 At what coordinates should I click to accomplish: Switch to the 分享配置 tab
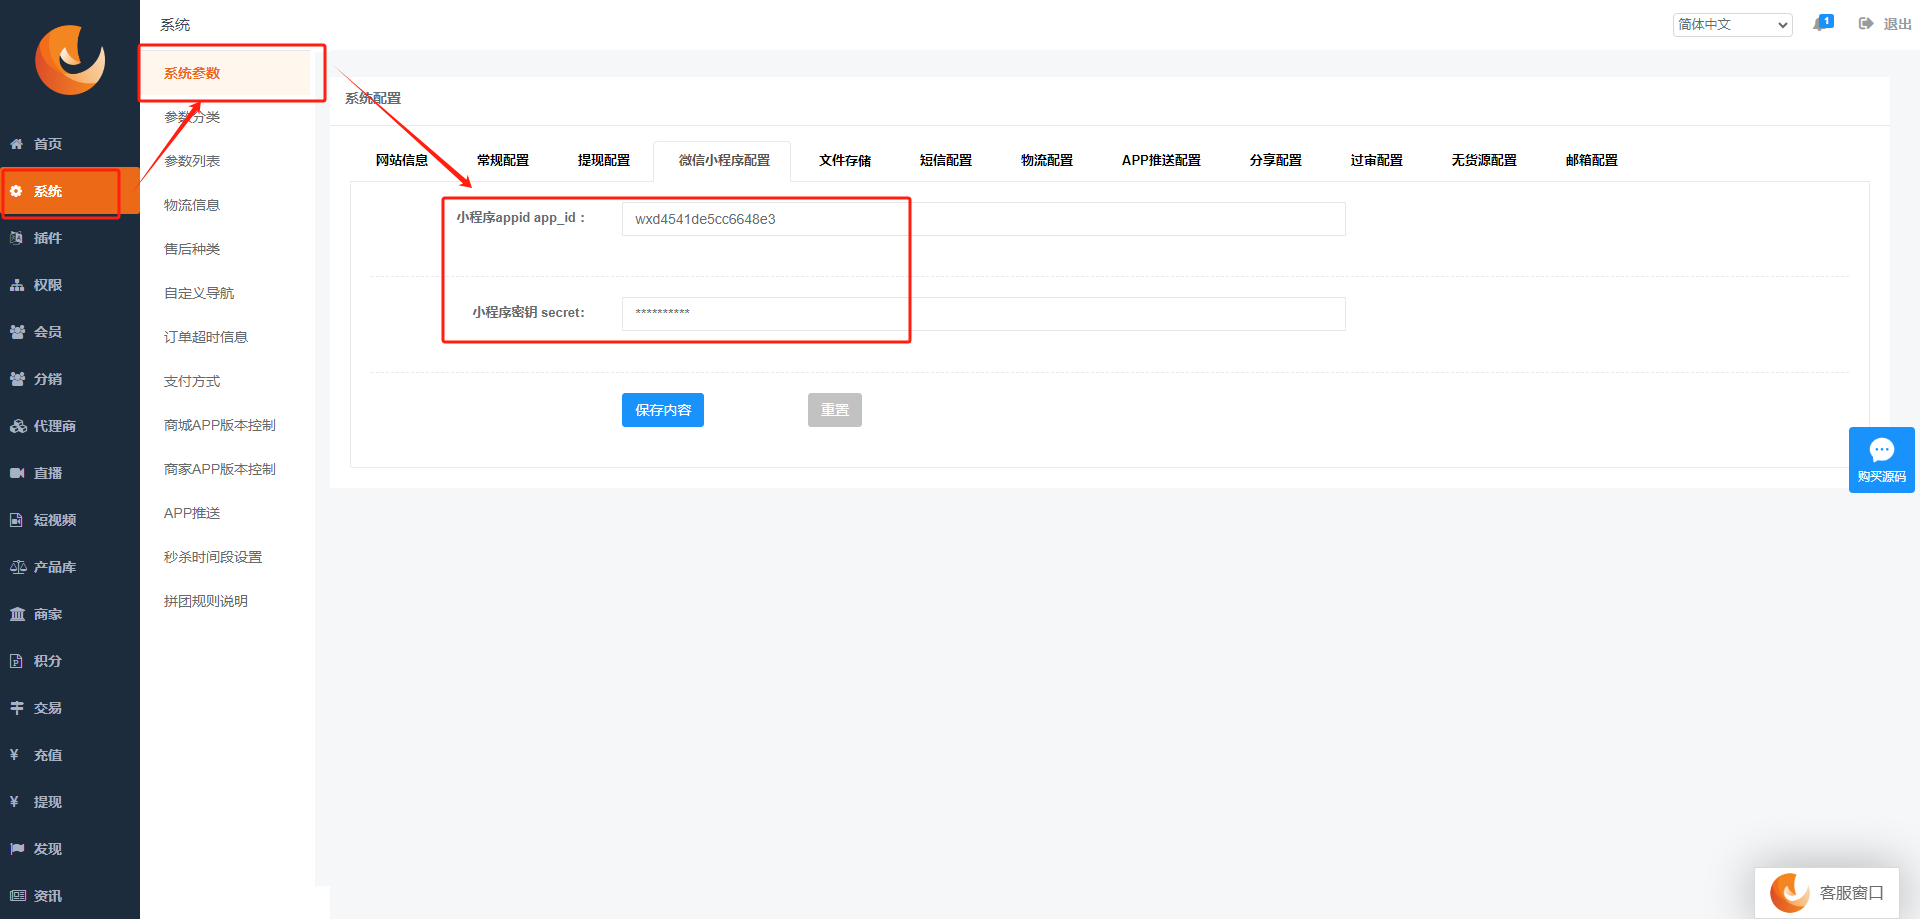coord(1276,160)
